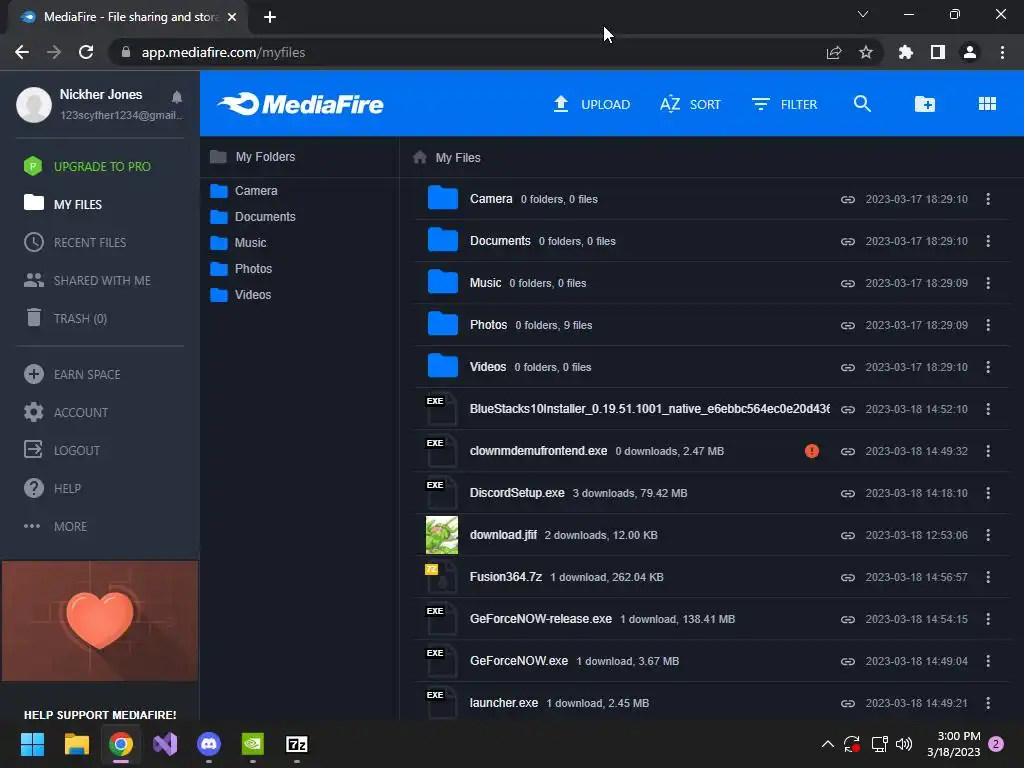
Task: Copy the share link icon for DiscordSetup.exe
Action: (x=848, y=494)
